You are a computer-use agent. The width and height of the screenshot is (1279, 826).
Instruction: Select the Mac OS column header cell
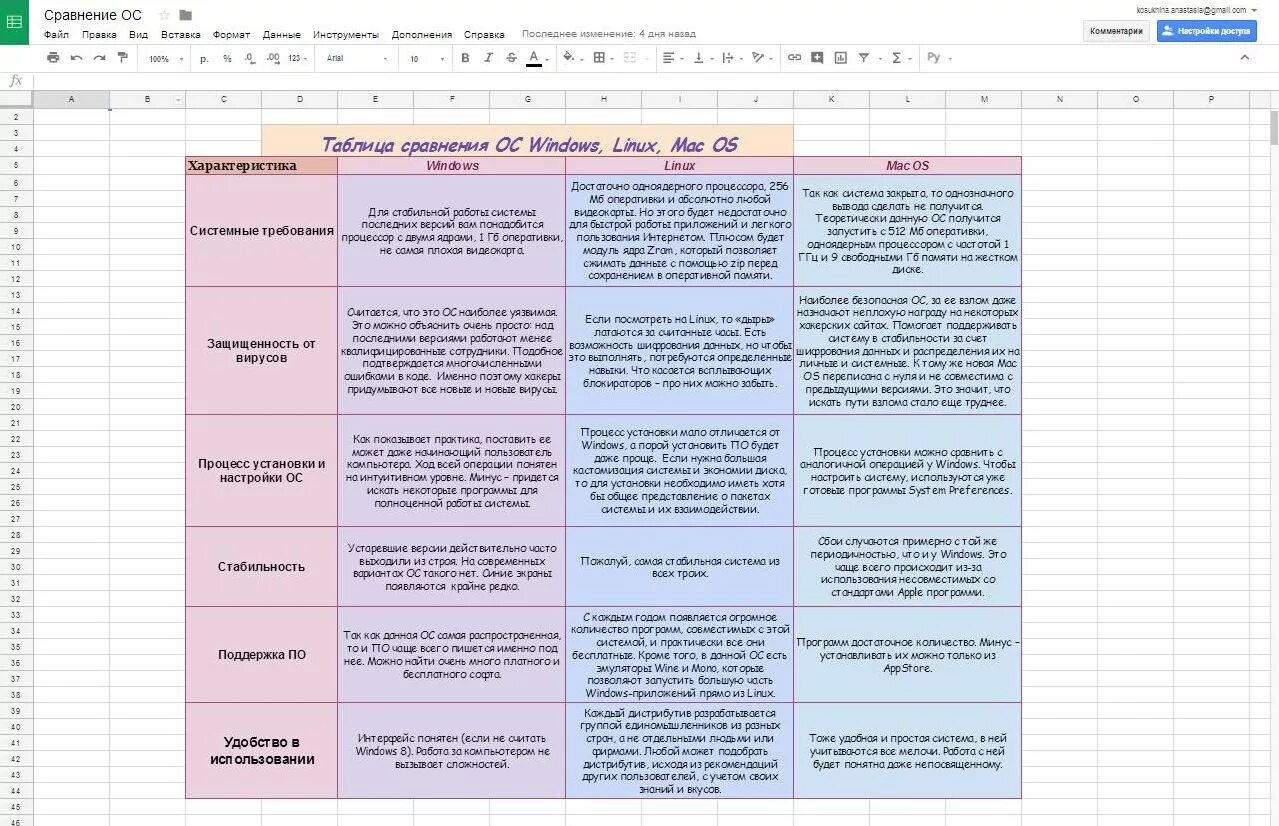[907, 165]
